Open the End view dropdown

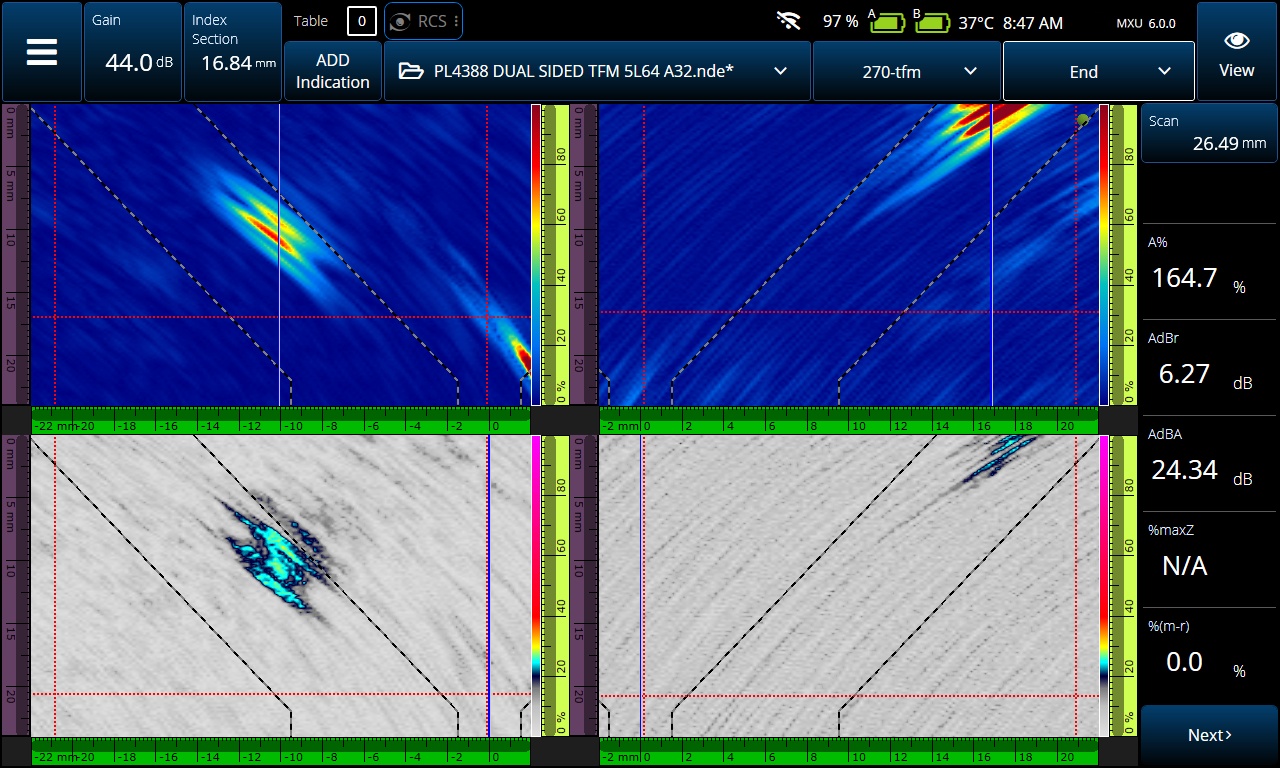1164,71
